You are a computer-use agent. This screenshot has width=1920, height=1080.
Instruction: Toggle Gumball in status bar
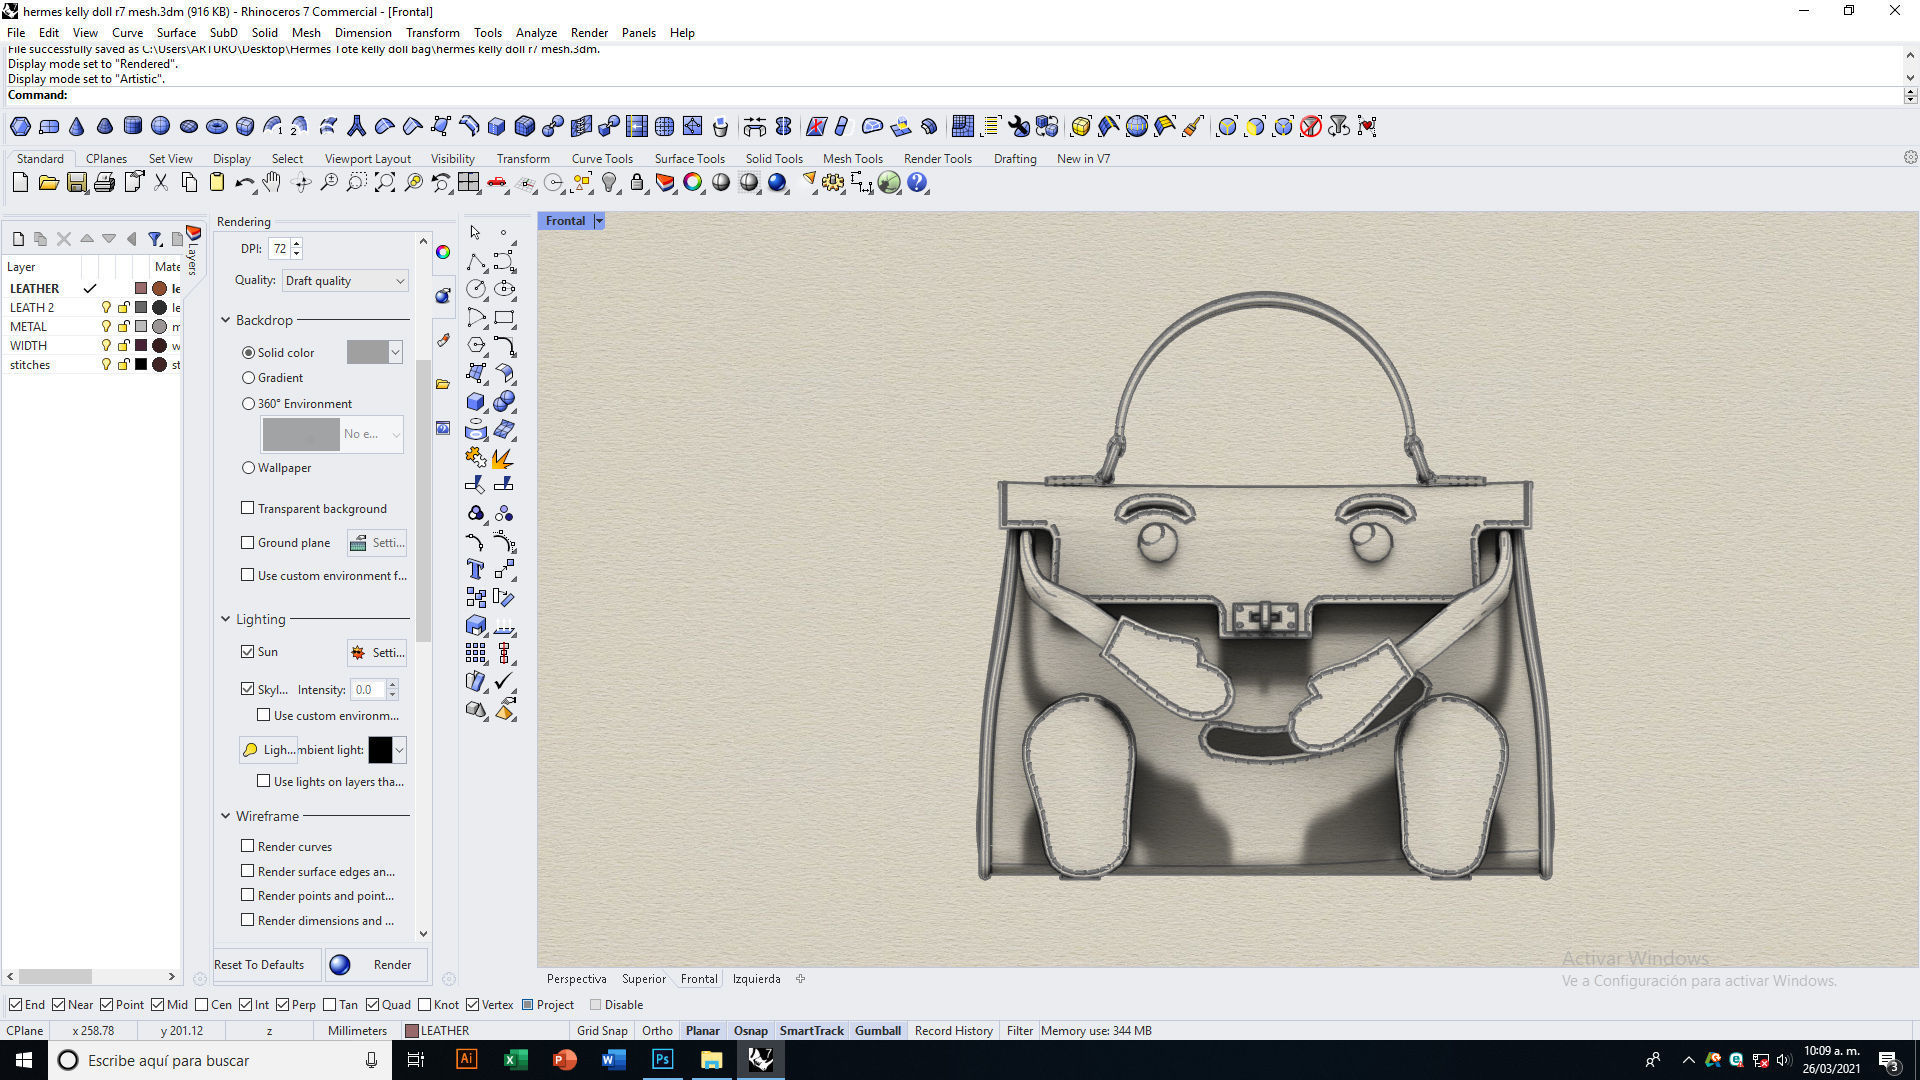click(x=878, y=1031)
